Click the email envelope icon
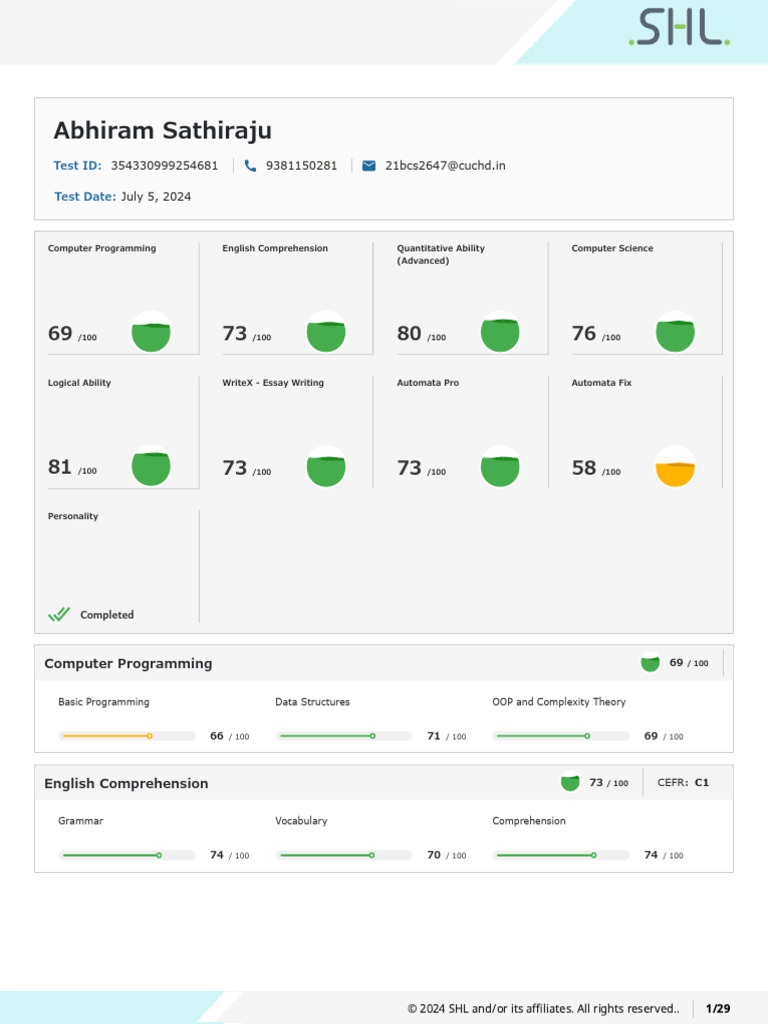This screenshot has width=768, height=1024. (x=369, y=166)
